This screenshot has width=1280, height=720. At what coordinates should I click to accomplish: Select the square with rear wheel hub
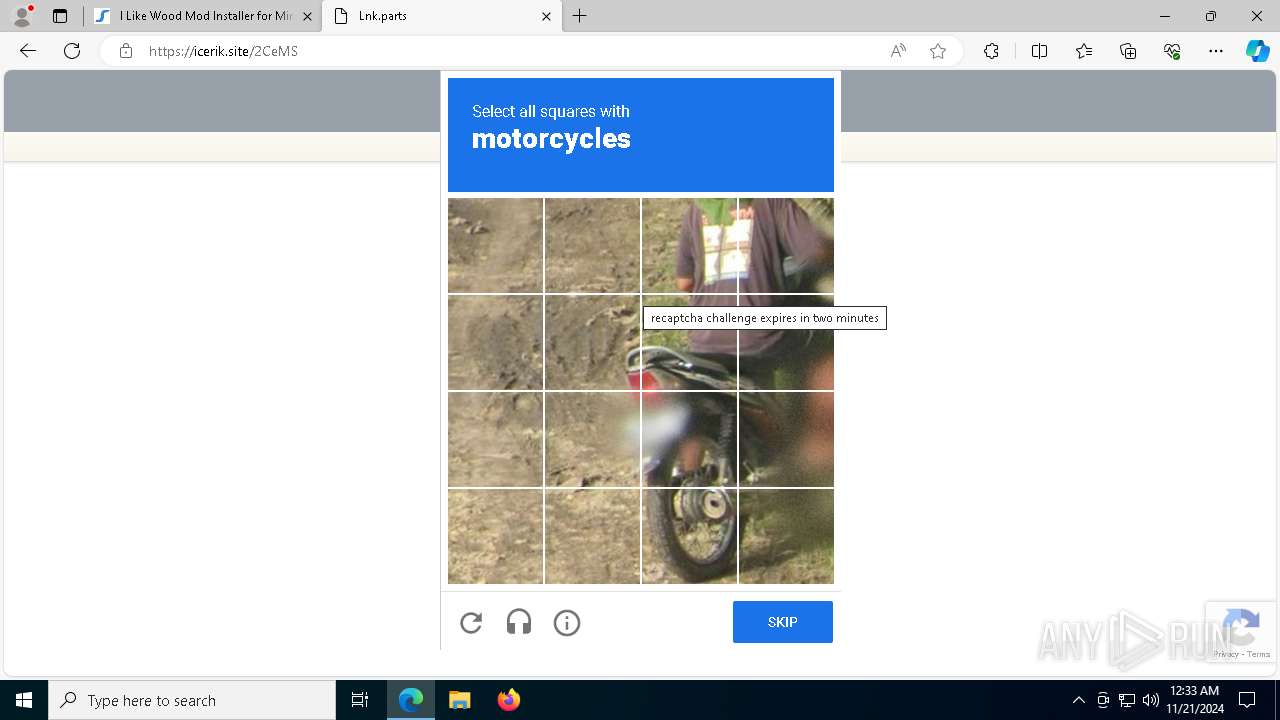click(x=689, y=536)
